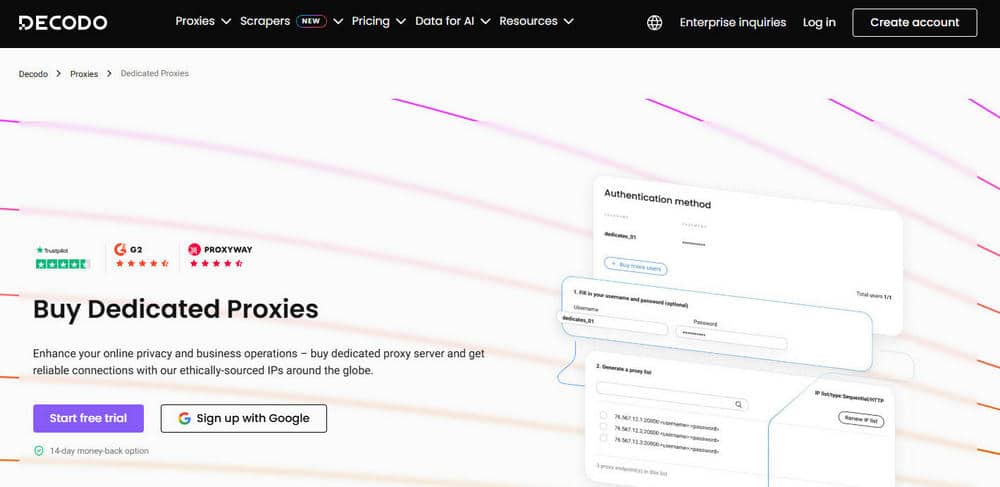The height and width of the screenshot is (487, 1000).
Task: Check the second proxy 76.567.12.2 checkbox
Action: point(603,426)
